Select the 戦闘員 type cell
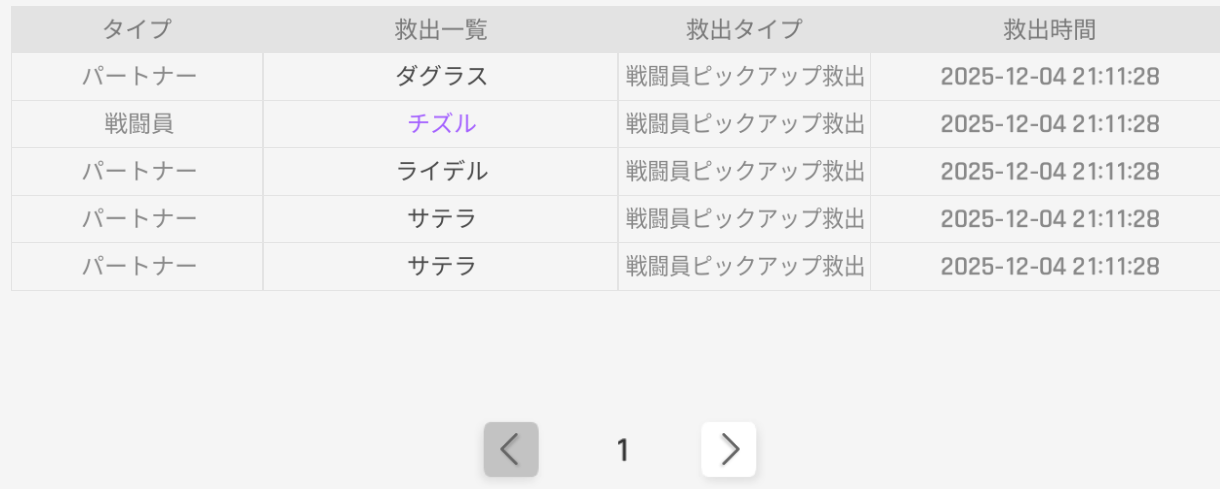Viewport: 1220px width, 489px height. pyautogui.click(x=138, y=124)
